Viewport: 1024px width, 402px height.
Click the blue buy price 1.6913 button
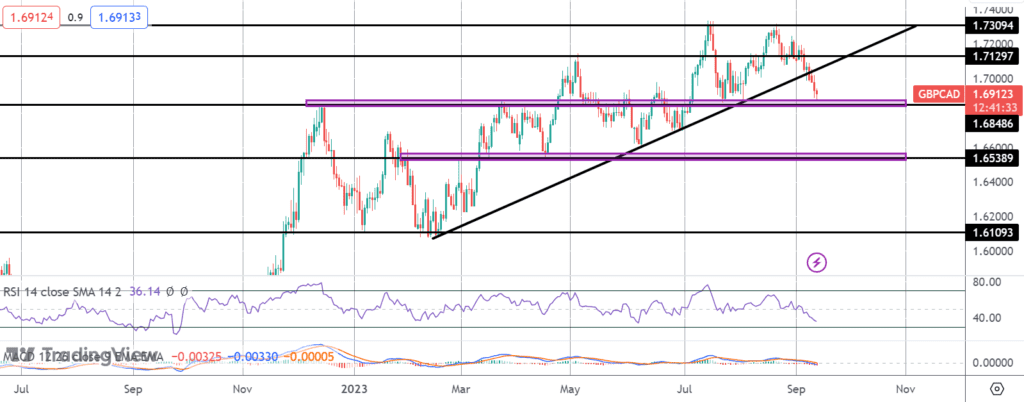click(119, 18)
